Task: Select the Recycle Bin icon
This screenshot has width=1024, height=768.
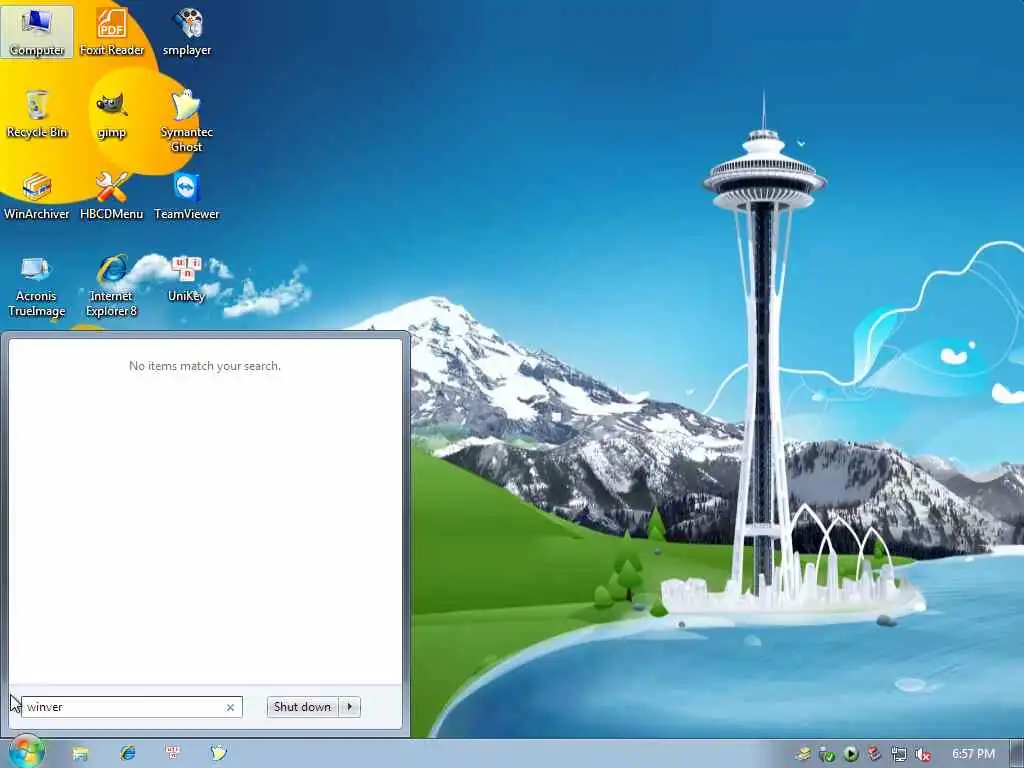Action: pos(37,114)
